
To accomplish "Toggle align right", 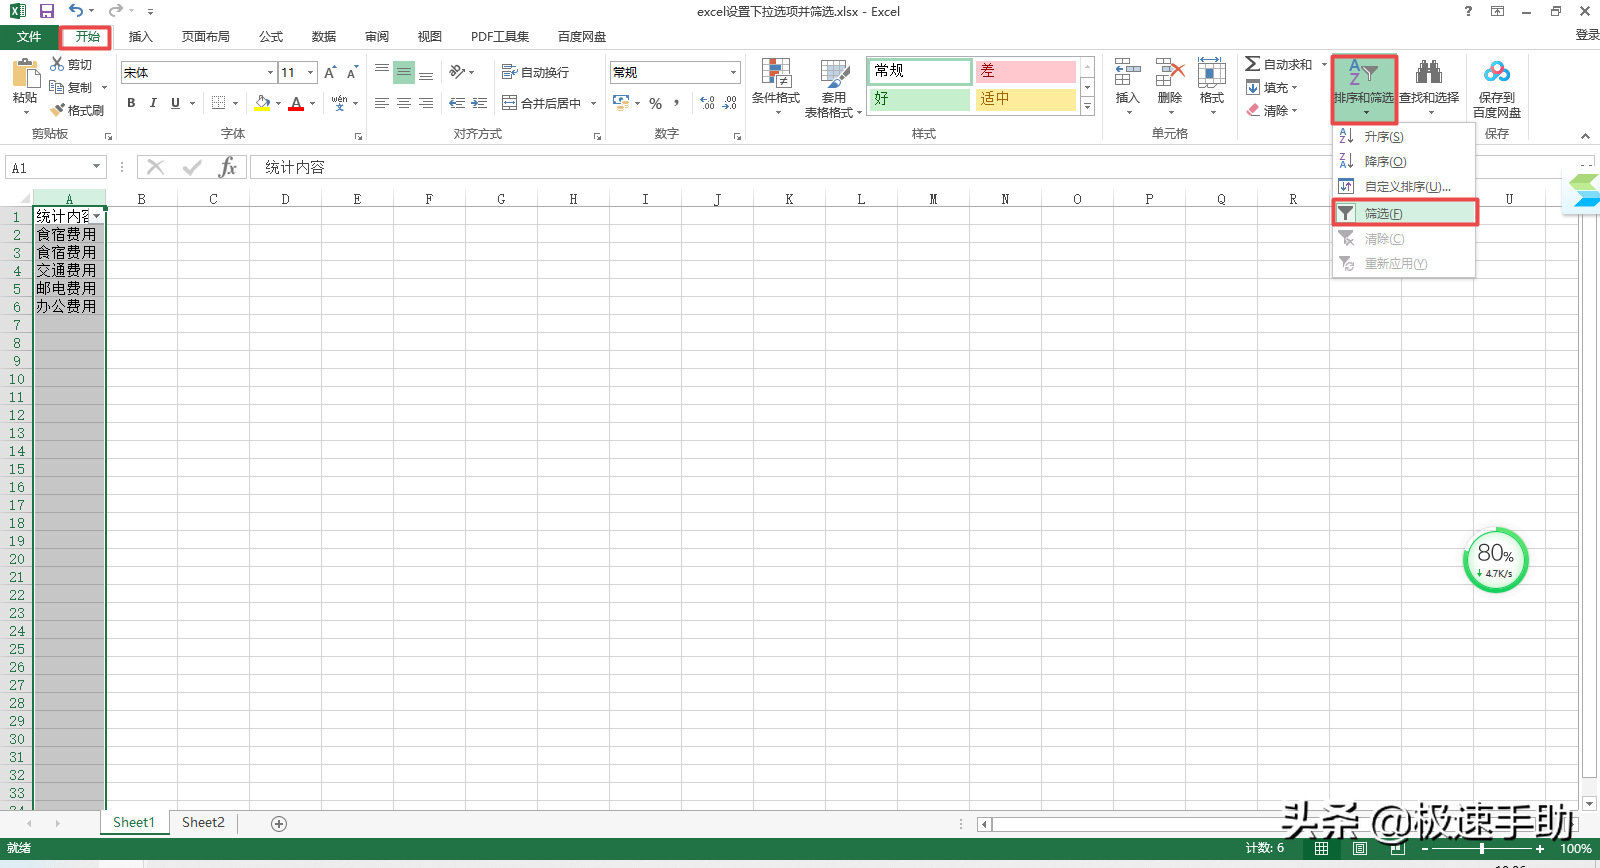I will pos(426,103).
